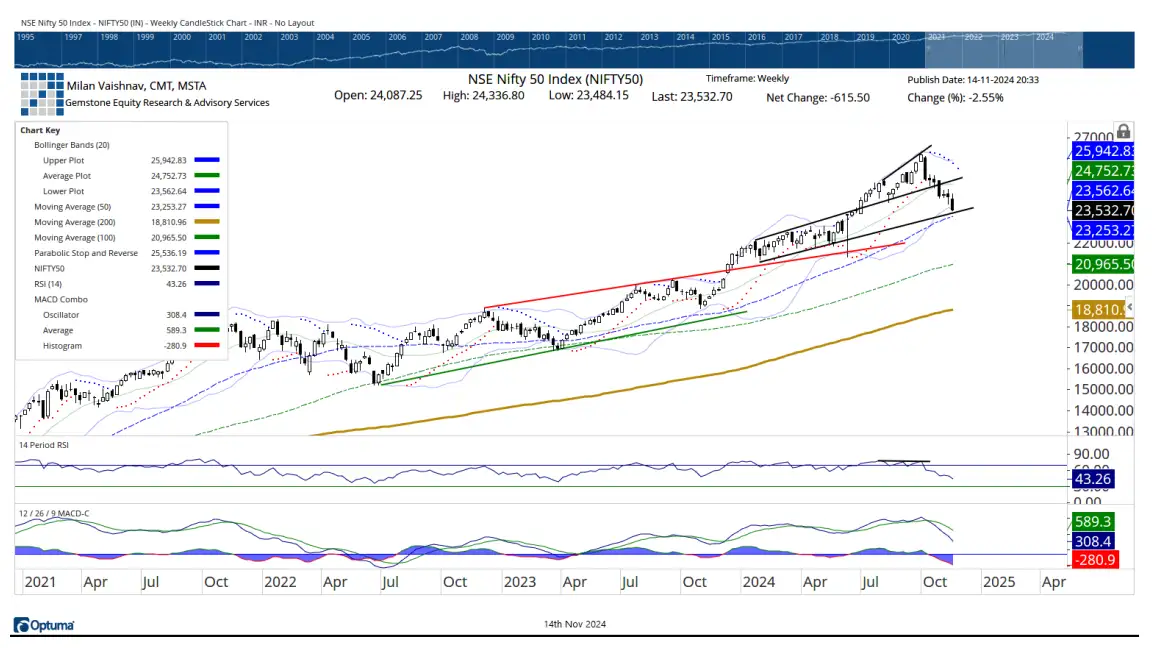Click the Moving Average (50) color swatch

point(207,207)
